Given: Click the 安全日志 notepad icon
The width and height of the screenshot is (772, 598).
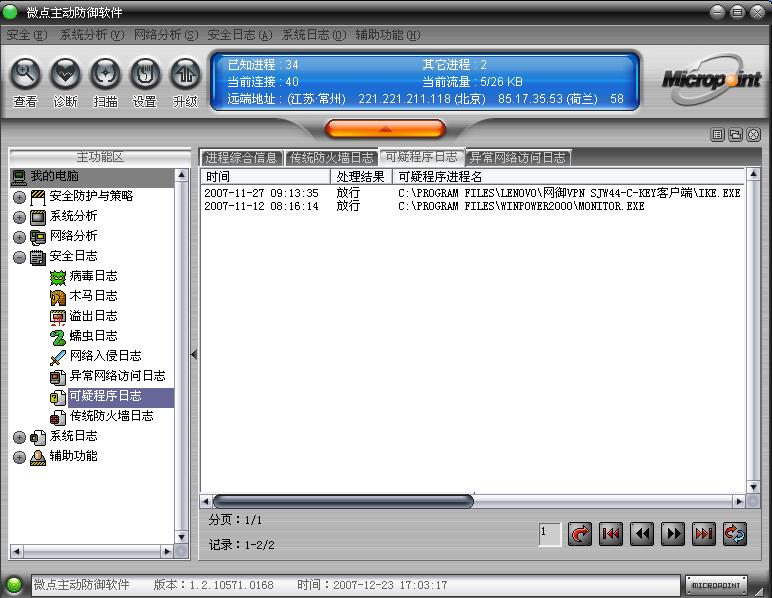Looking at the screenshot, I should tap(38, 257).
